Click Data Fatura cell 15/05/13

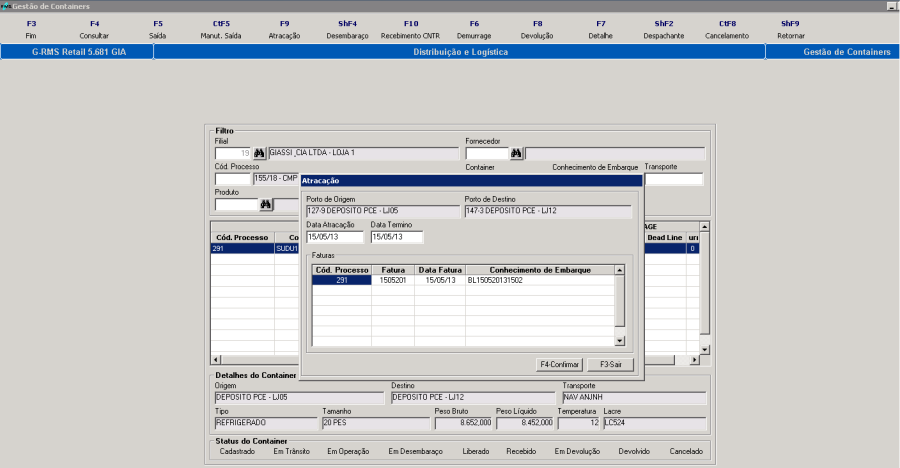440,280
